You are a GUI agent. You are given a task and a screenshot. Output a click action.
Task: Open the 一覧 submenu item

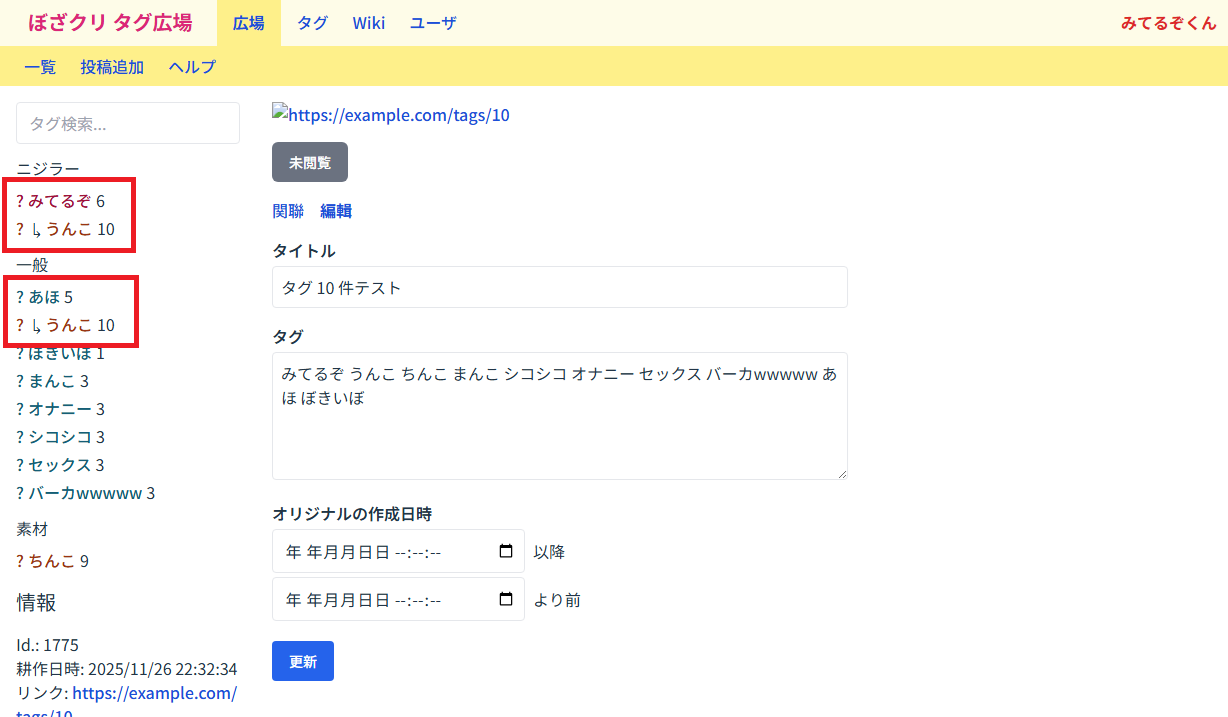click(x=40, y=67)
